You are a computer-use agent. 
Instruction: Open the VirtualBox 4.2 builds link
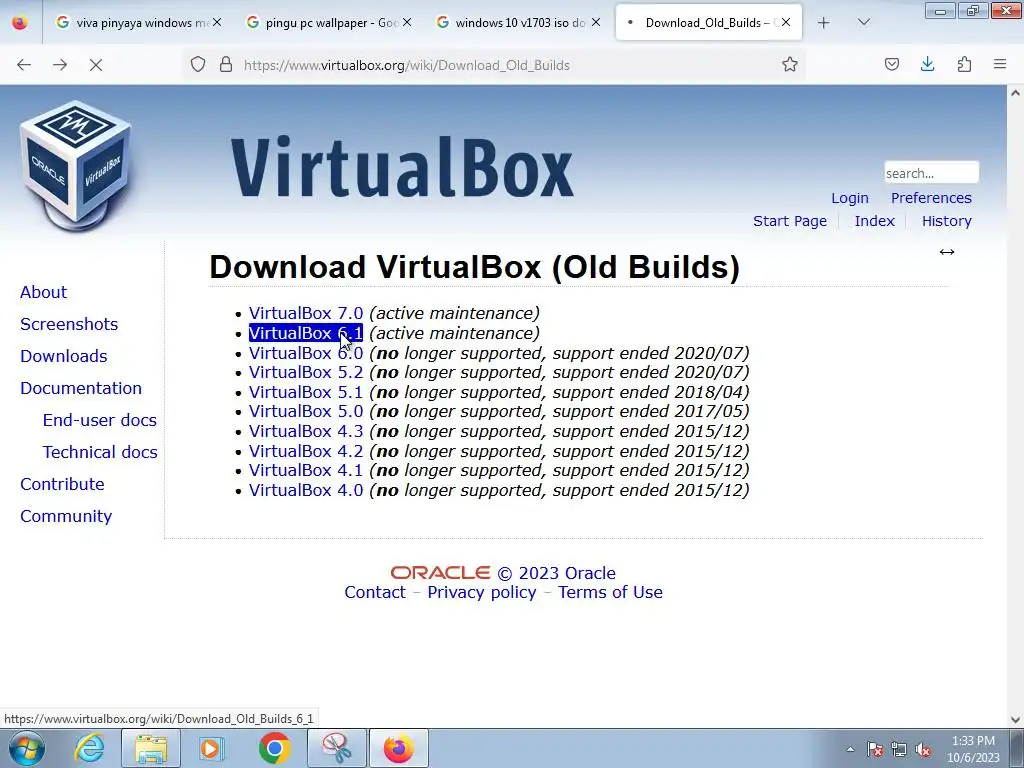click(x=306, y=451)
